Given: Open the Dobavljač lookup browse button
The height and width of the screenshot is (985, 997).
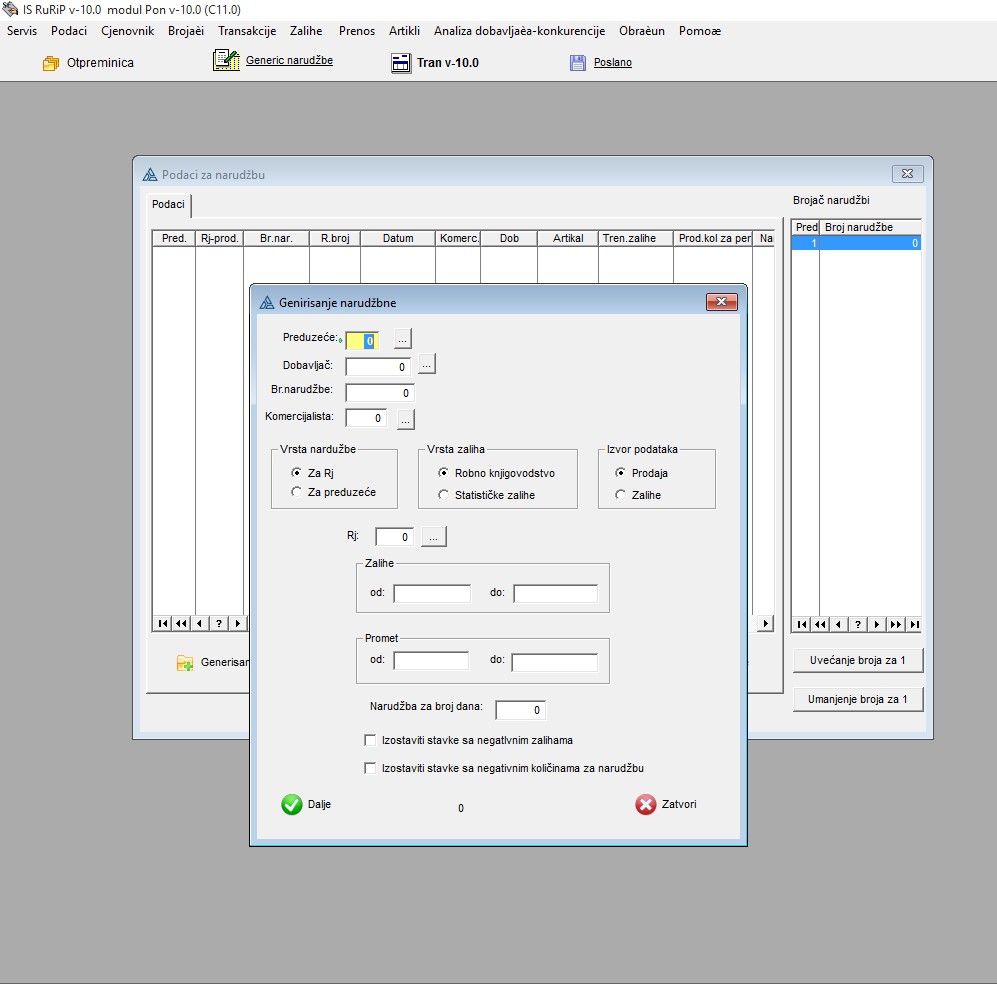Looking at the screenshot, I should click(x=426, y=365).
